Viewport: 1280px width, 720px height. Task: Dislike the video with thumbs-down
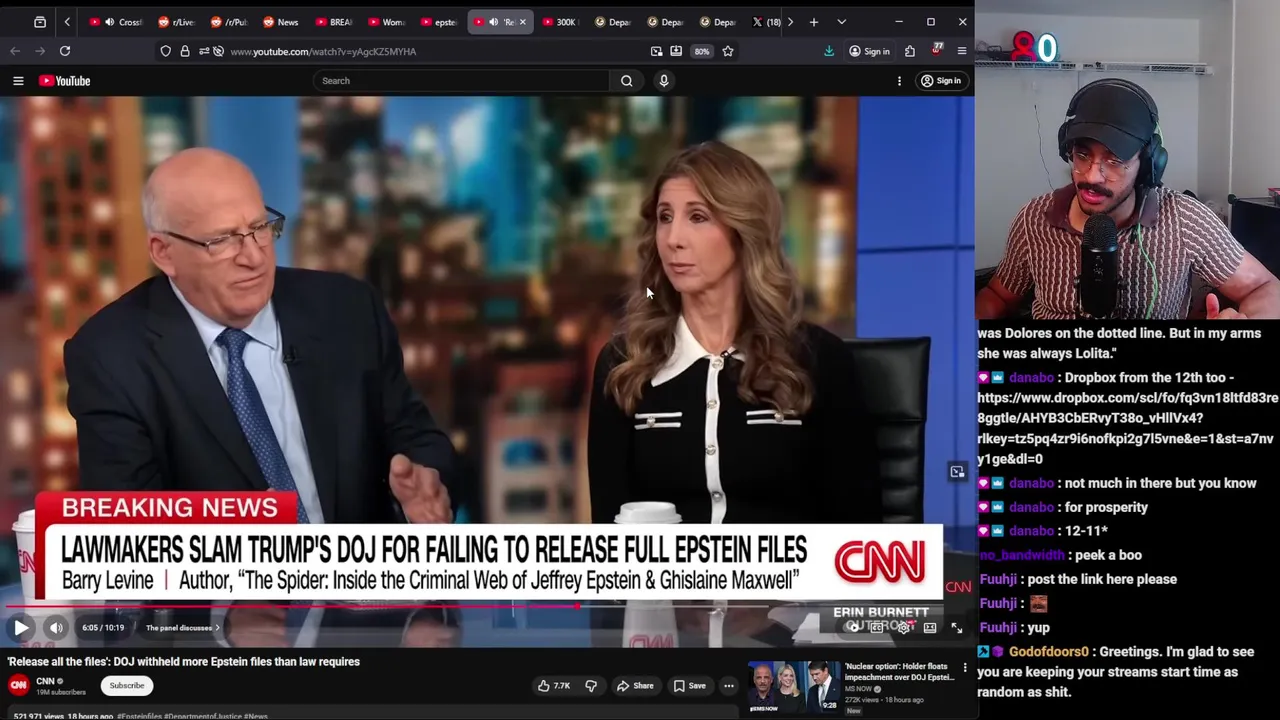pyautogui.click(x=591, y=686)
